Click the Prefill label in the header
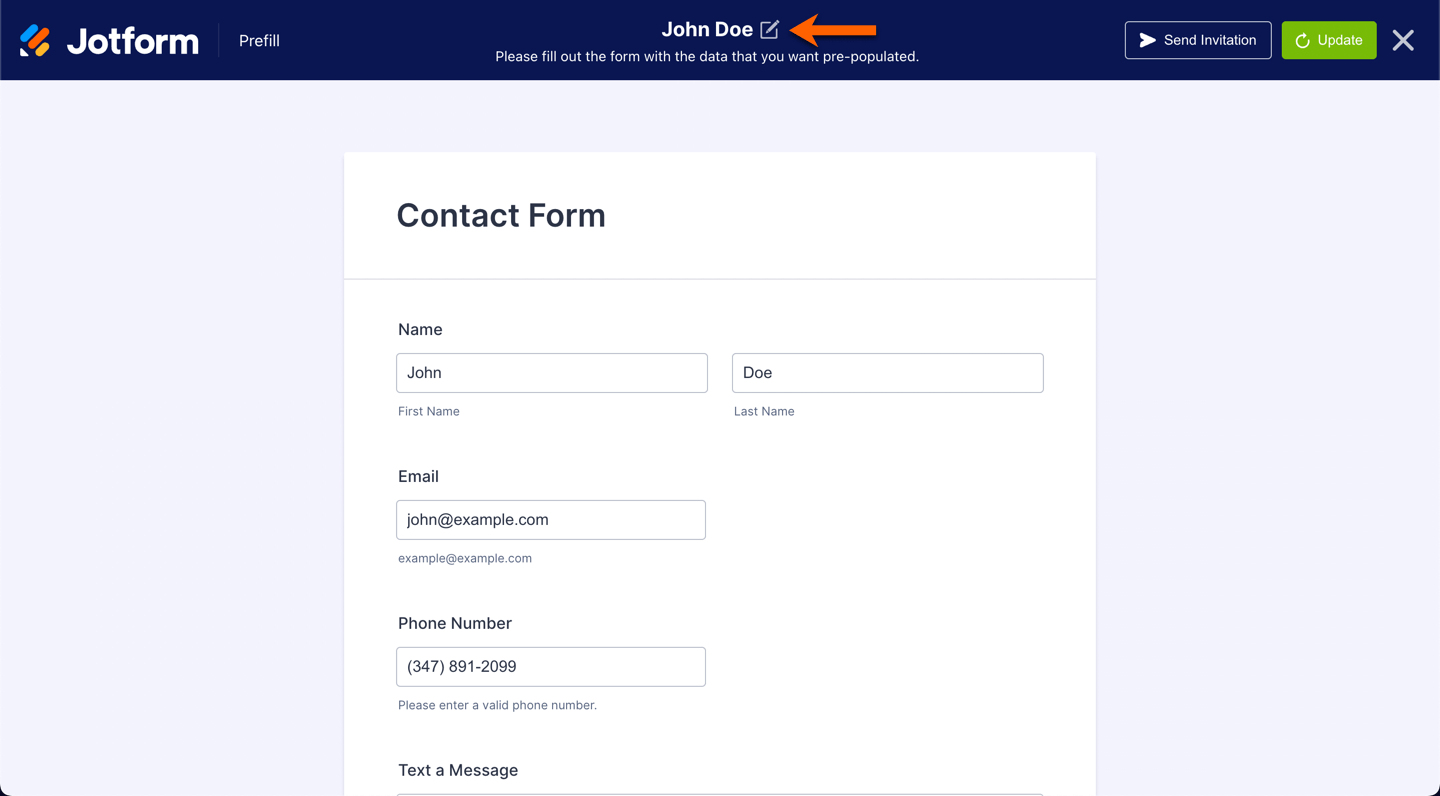This screenshot has width=1440, height=796. point(259,41)
